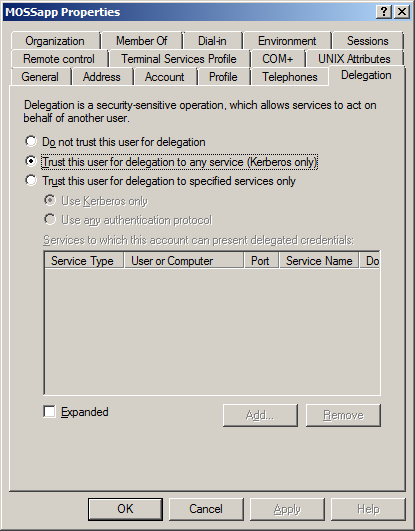This screenshot has width=415, height=531.
Task: Sort by User or Computer column
Action: coord(184,261)
